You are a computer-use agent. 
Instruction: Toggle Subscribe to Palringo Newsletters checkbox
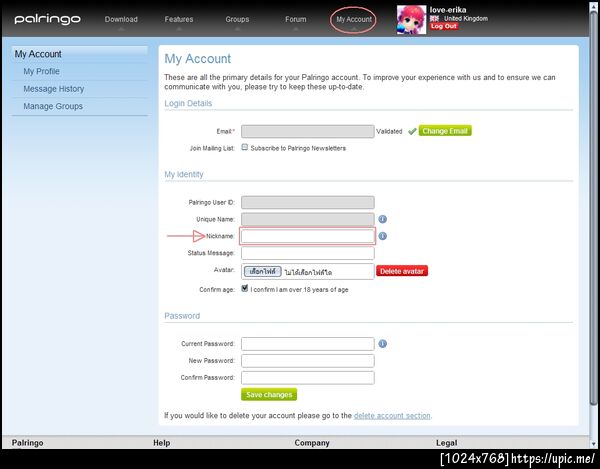click(x=245, y=147)
